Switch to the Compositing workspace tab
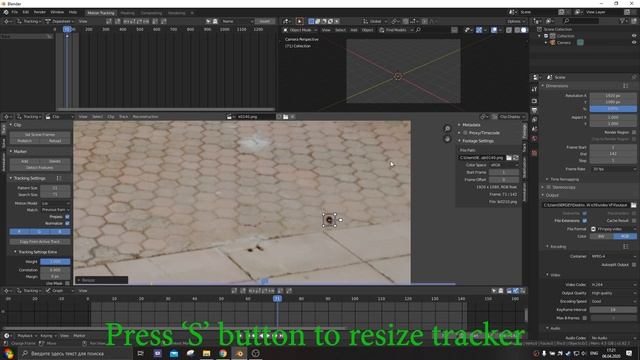This screenshot has width=640, height=360. 151,13
